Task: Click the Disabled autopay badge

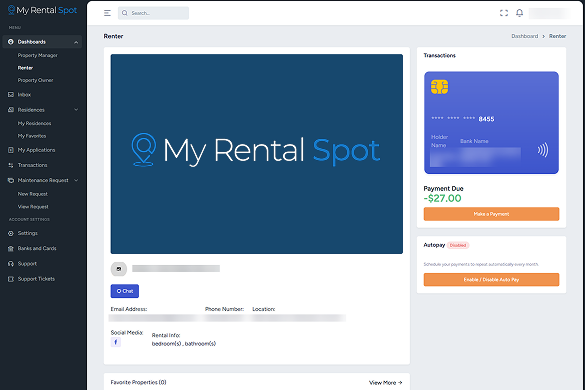Action: [458, 245]
